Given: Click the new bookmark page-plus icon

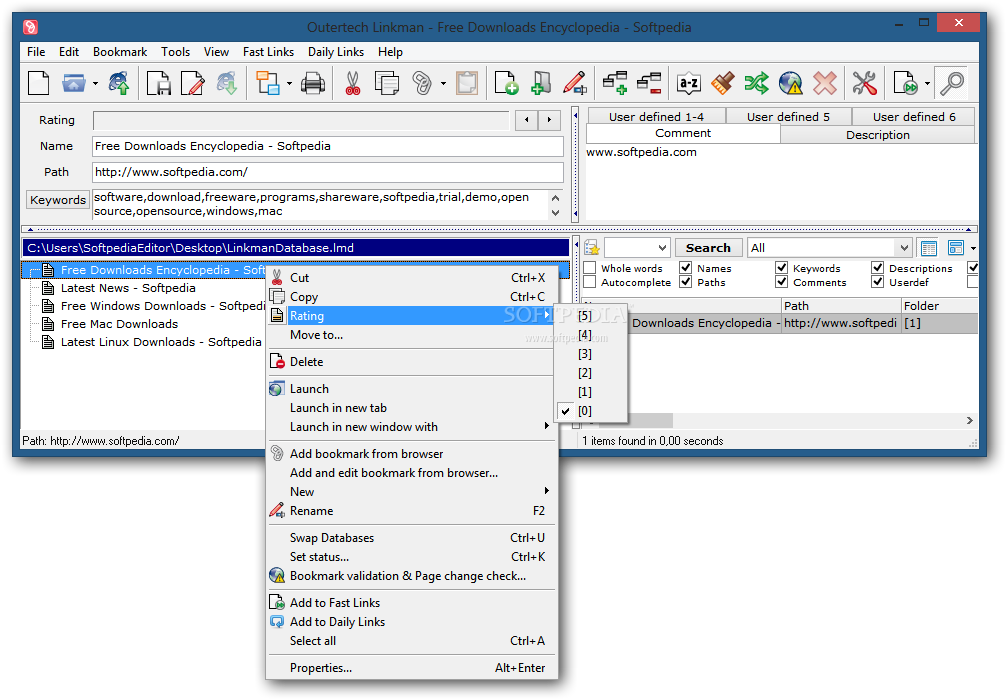Looking at the screenshot, I should 506,83.
